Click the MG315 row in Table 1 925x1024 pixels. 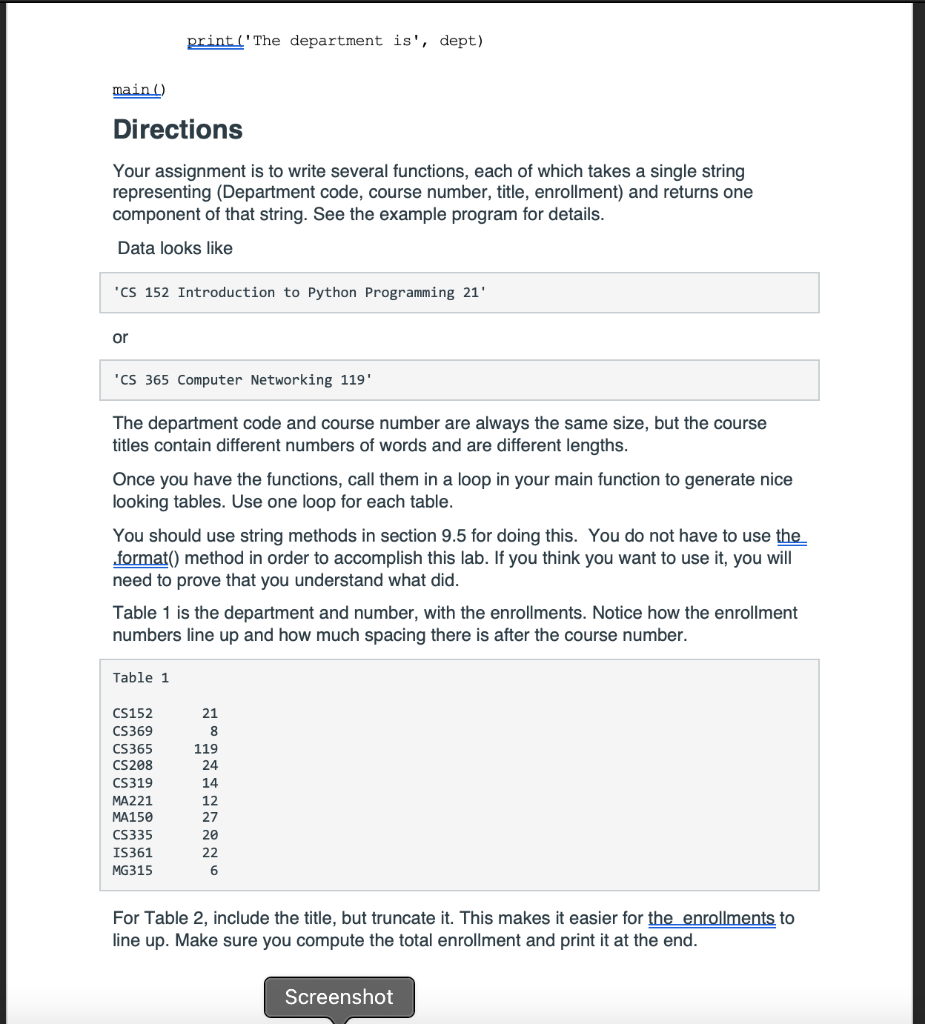point(165,870)
